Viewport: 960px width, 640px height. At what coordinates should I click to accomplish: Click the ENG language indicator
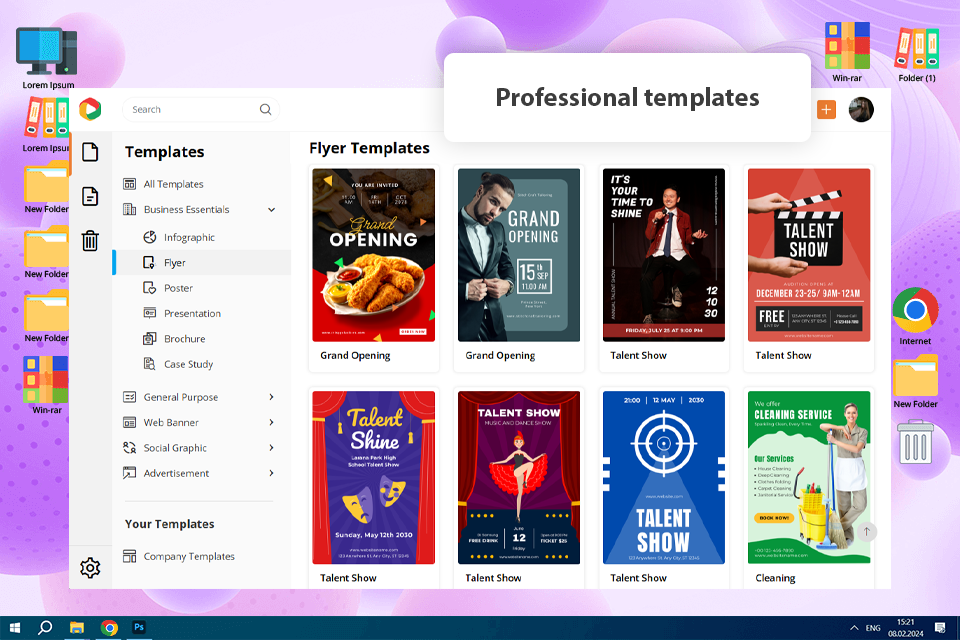point(873,628)
